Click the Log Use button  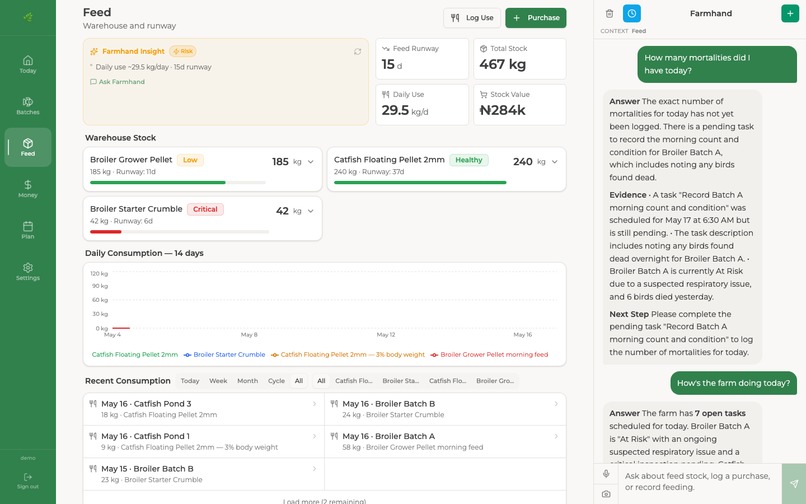coord(472,17)
